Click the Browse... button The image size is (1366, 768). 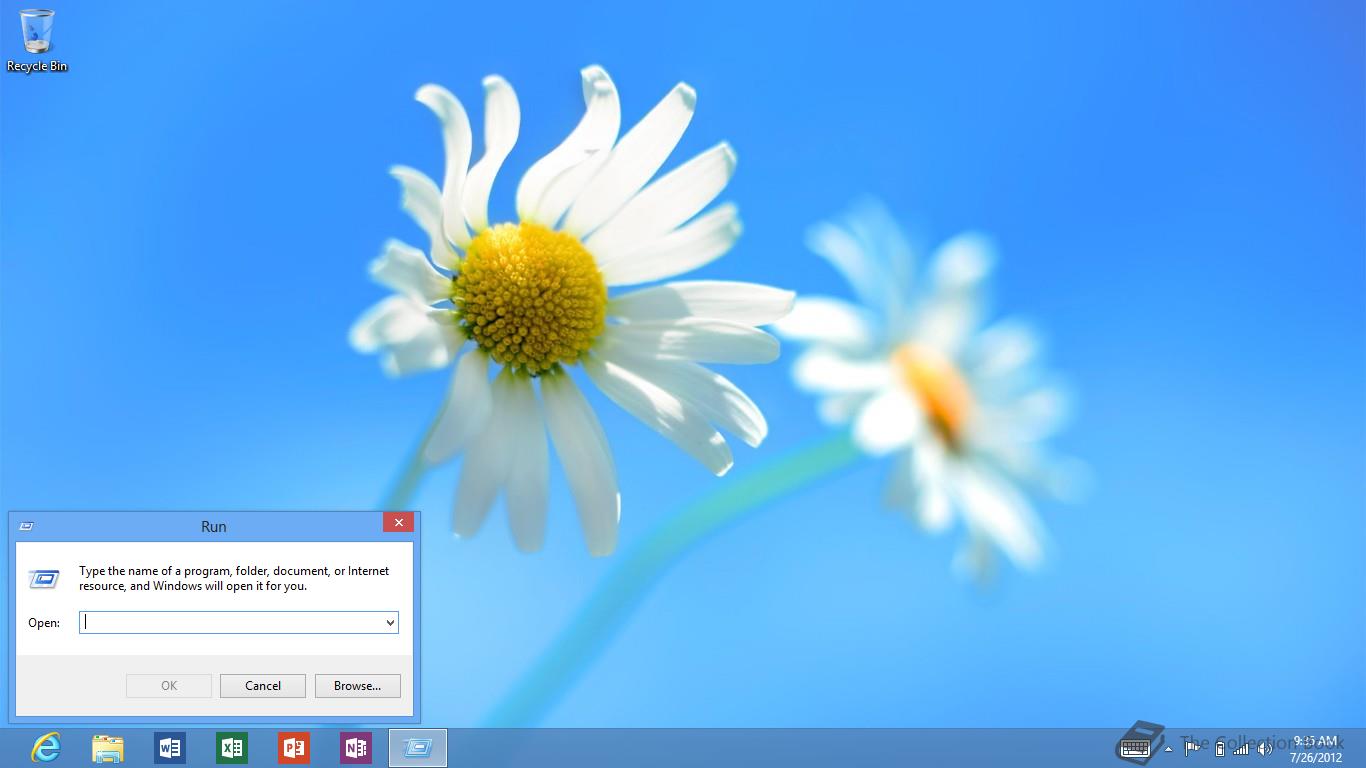coord(358,686)
